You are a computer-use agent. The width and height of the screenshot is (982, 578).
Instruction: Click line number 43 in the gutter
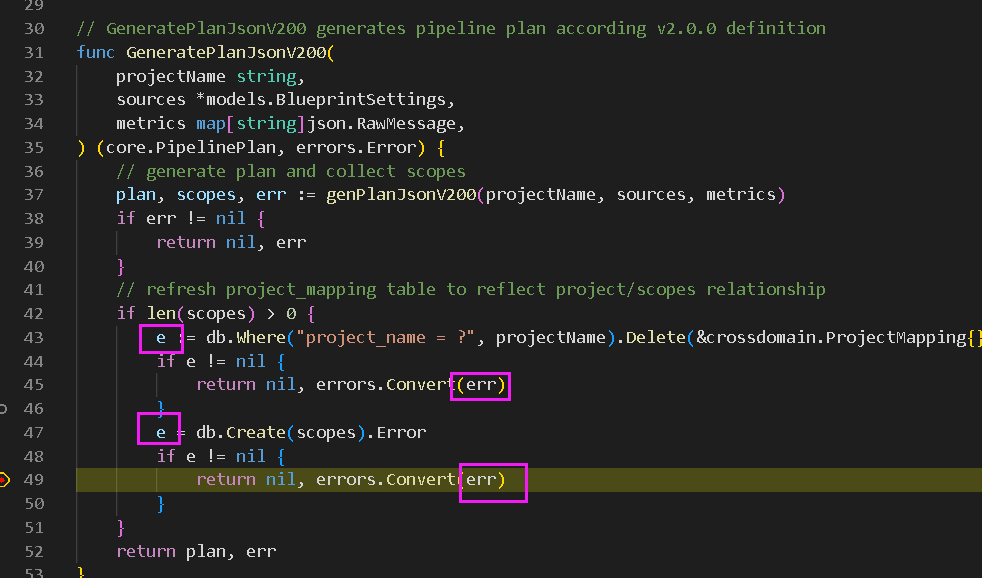[34, 338]
